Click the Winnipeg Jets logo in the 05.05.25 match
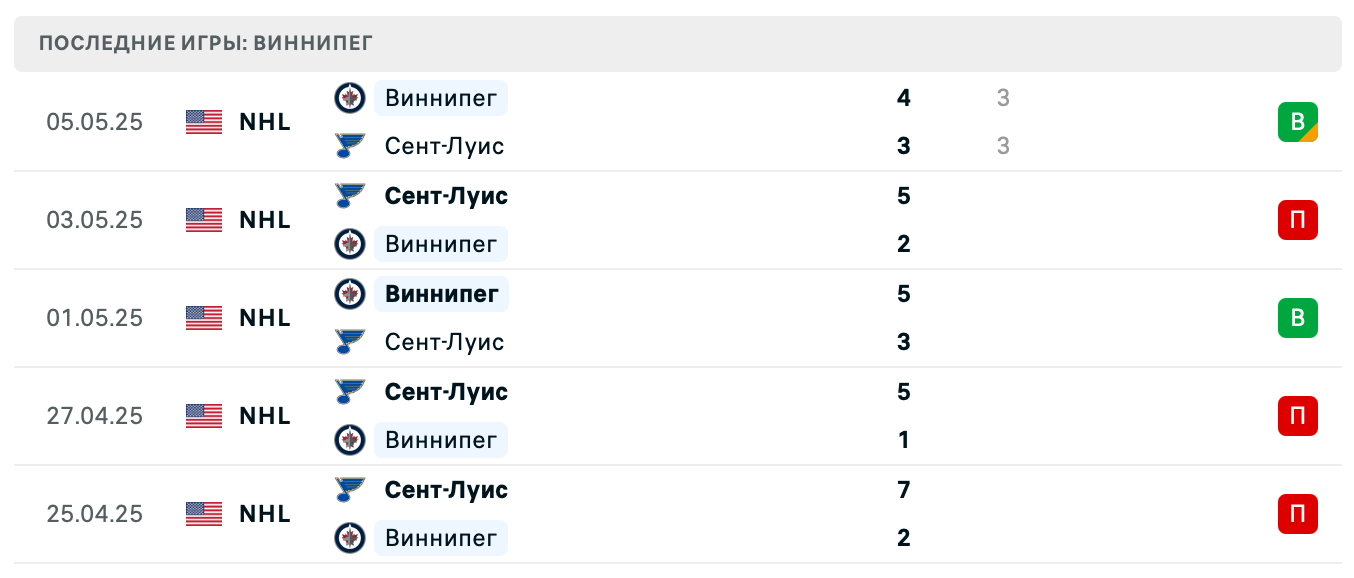Image resolution: width=1354 pixels, height=578 pixels. (349, 97)
